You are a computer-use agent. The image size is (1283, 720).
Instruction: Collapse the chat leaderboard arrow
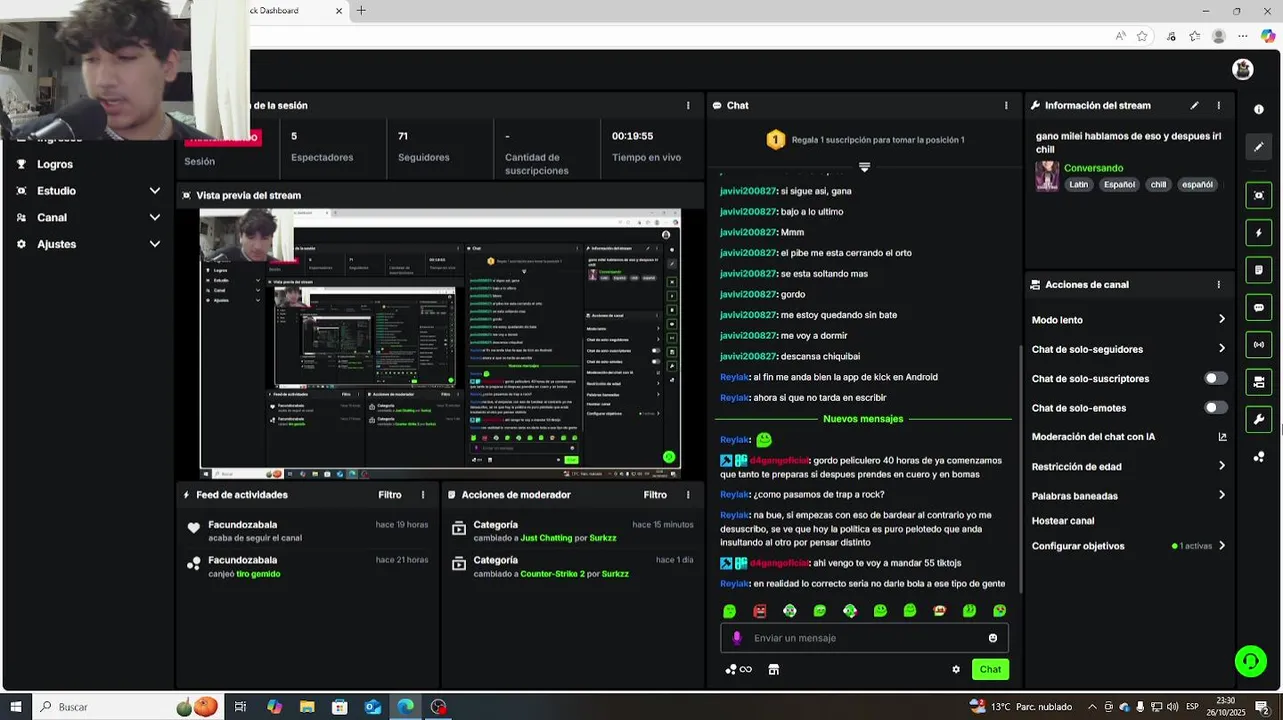tap(864, 167)
